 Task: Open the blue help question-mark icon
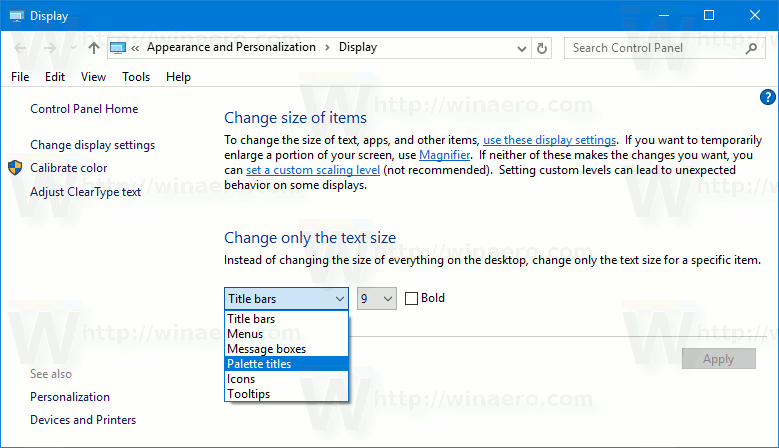point(768,97)
